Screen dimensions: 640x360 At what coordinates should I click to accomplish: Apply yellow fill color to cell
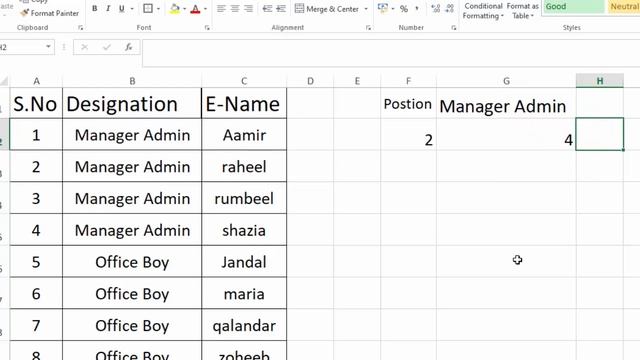(175, 9)
